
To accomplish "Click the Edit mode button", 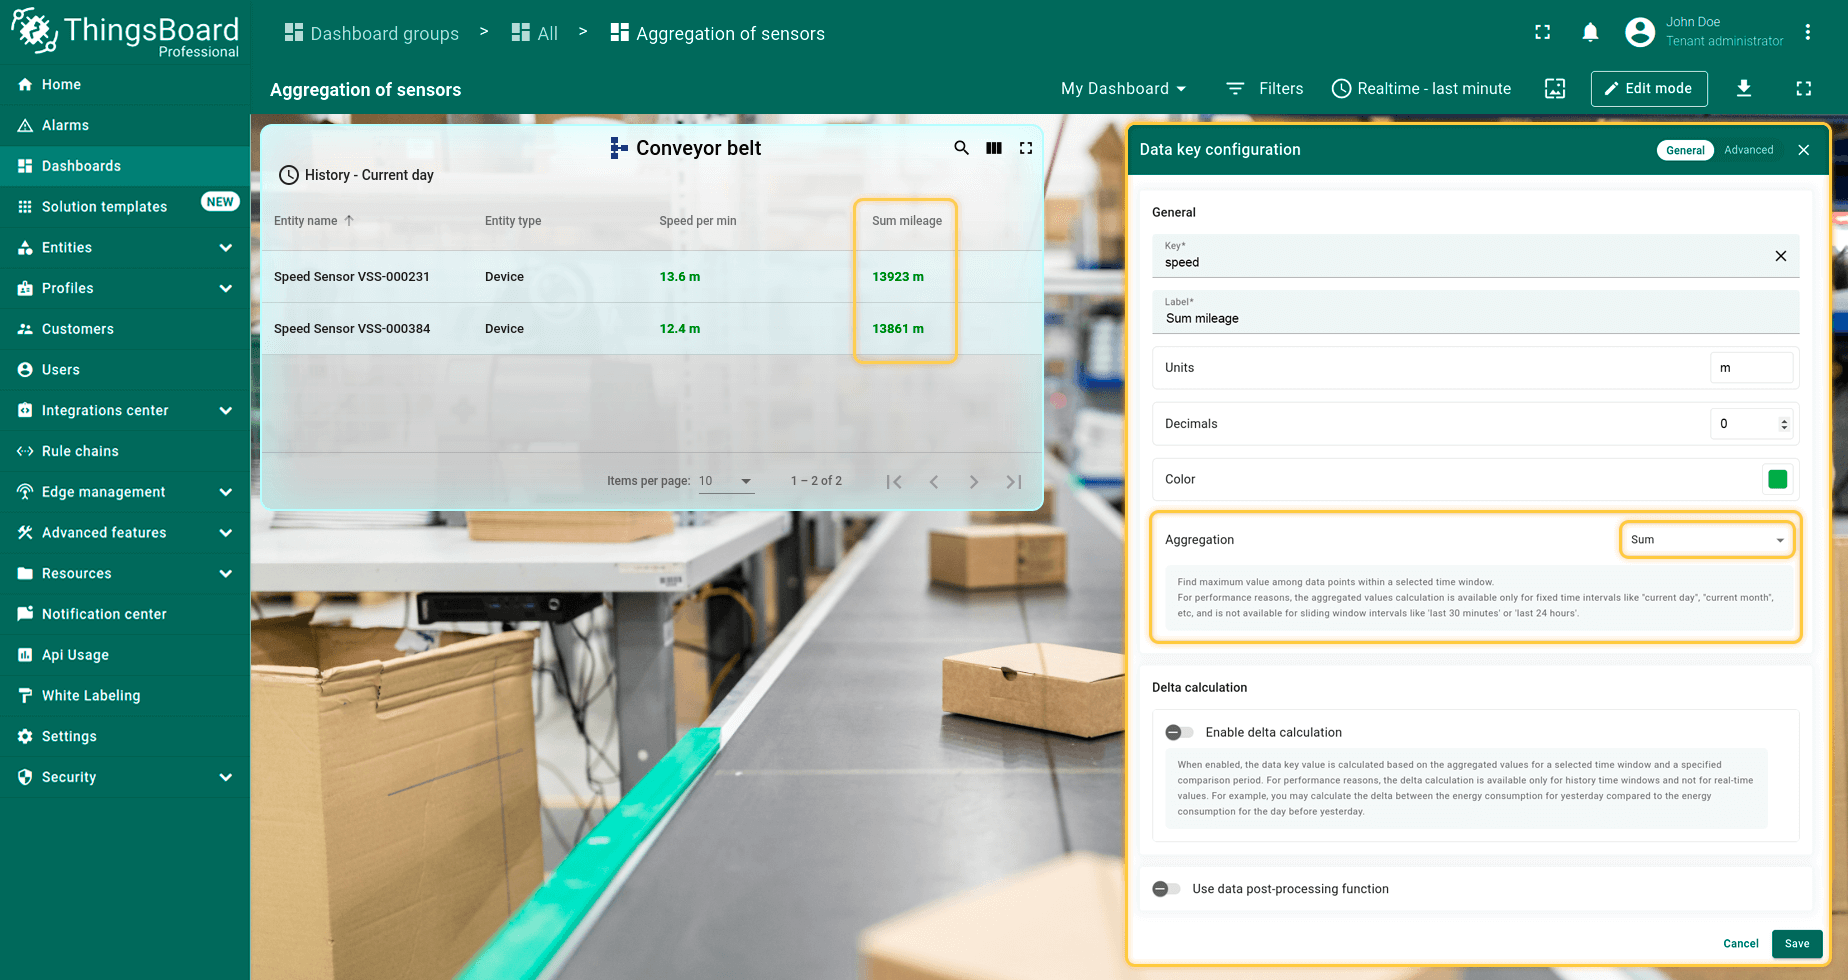I will [x=1649, y=89].
